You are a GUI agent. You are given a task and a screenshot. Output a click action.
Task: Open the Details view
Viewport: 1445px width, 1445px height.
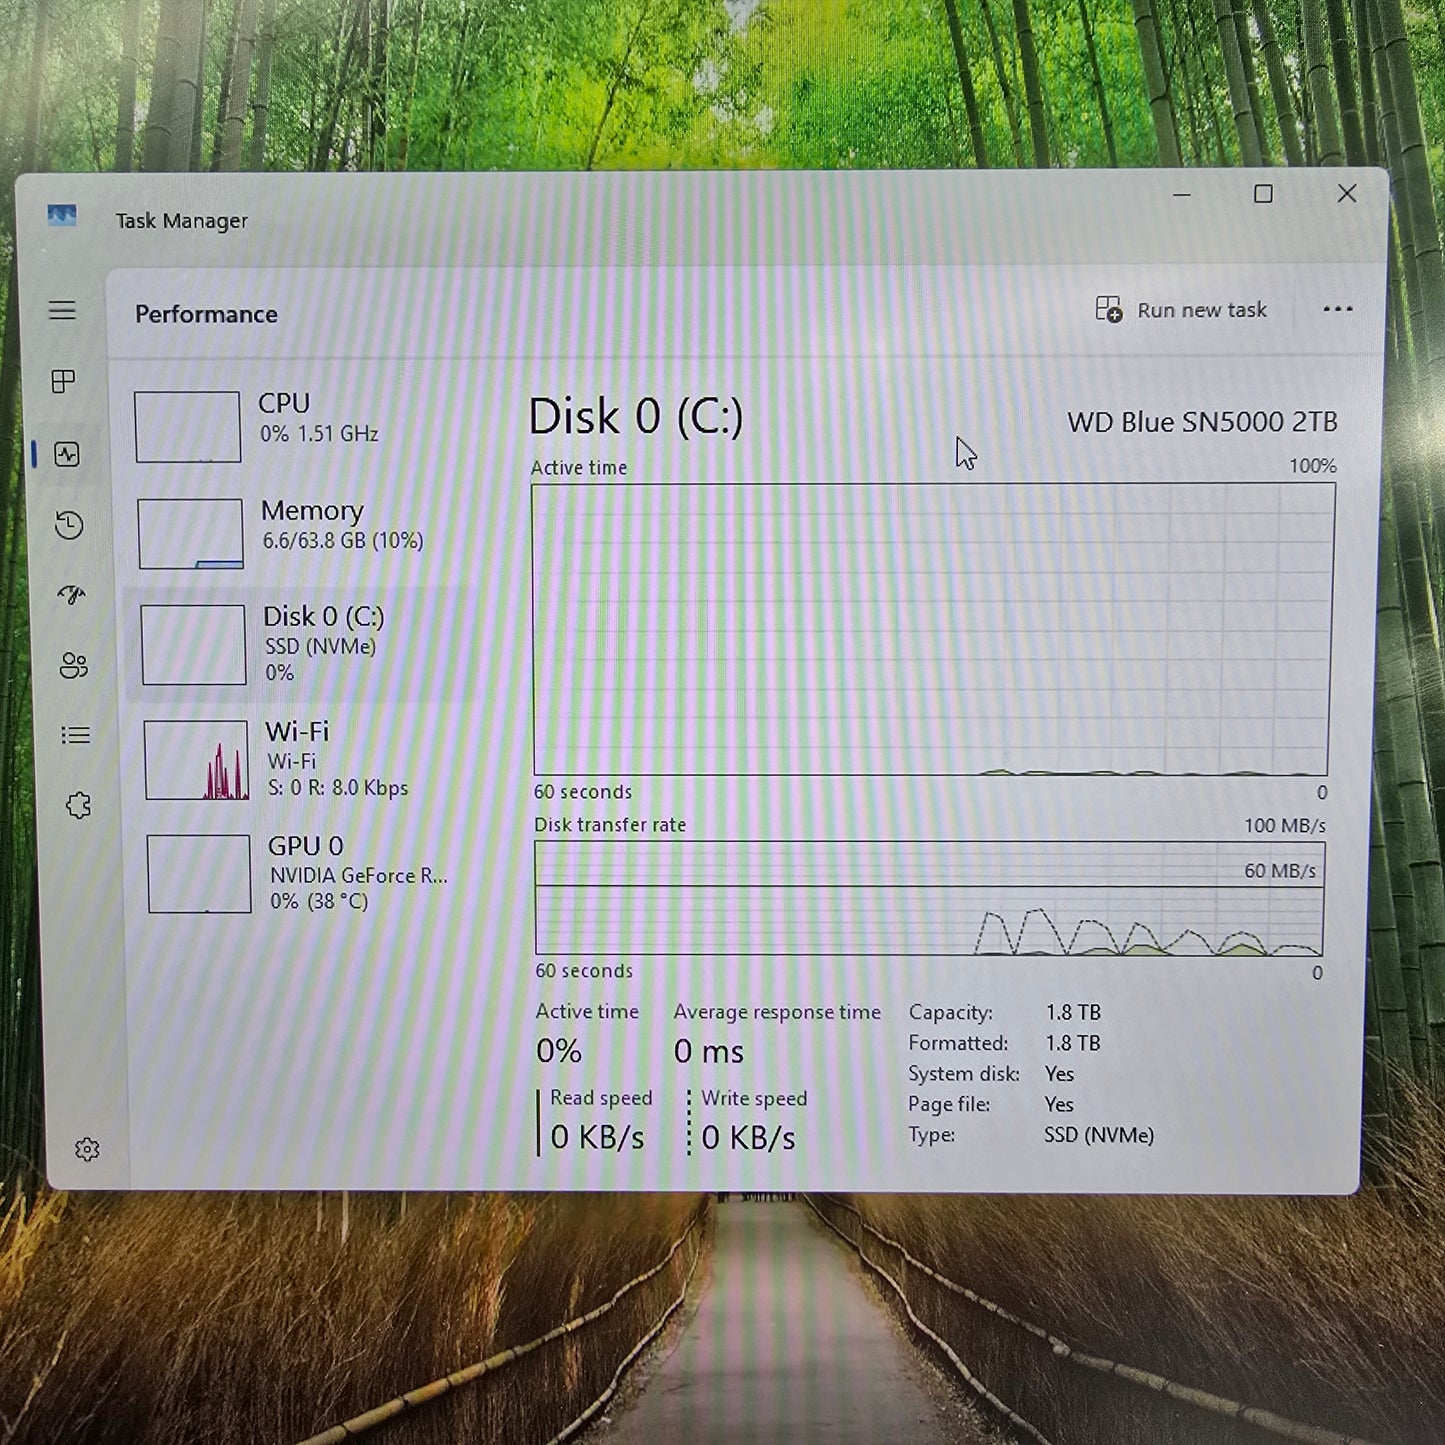pyautogui.click(x=75, y=735)
